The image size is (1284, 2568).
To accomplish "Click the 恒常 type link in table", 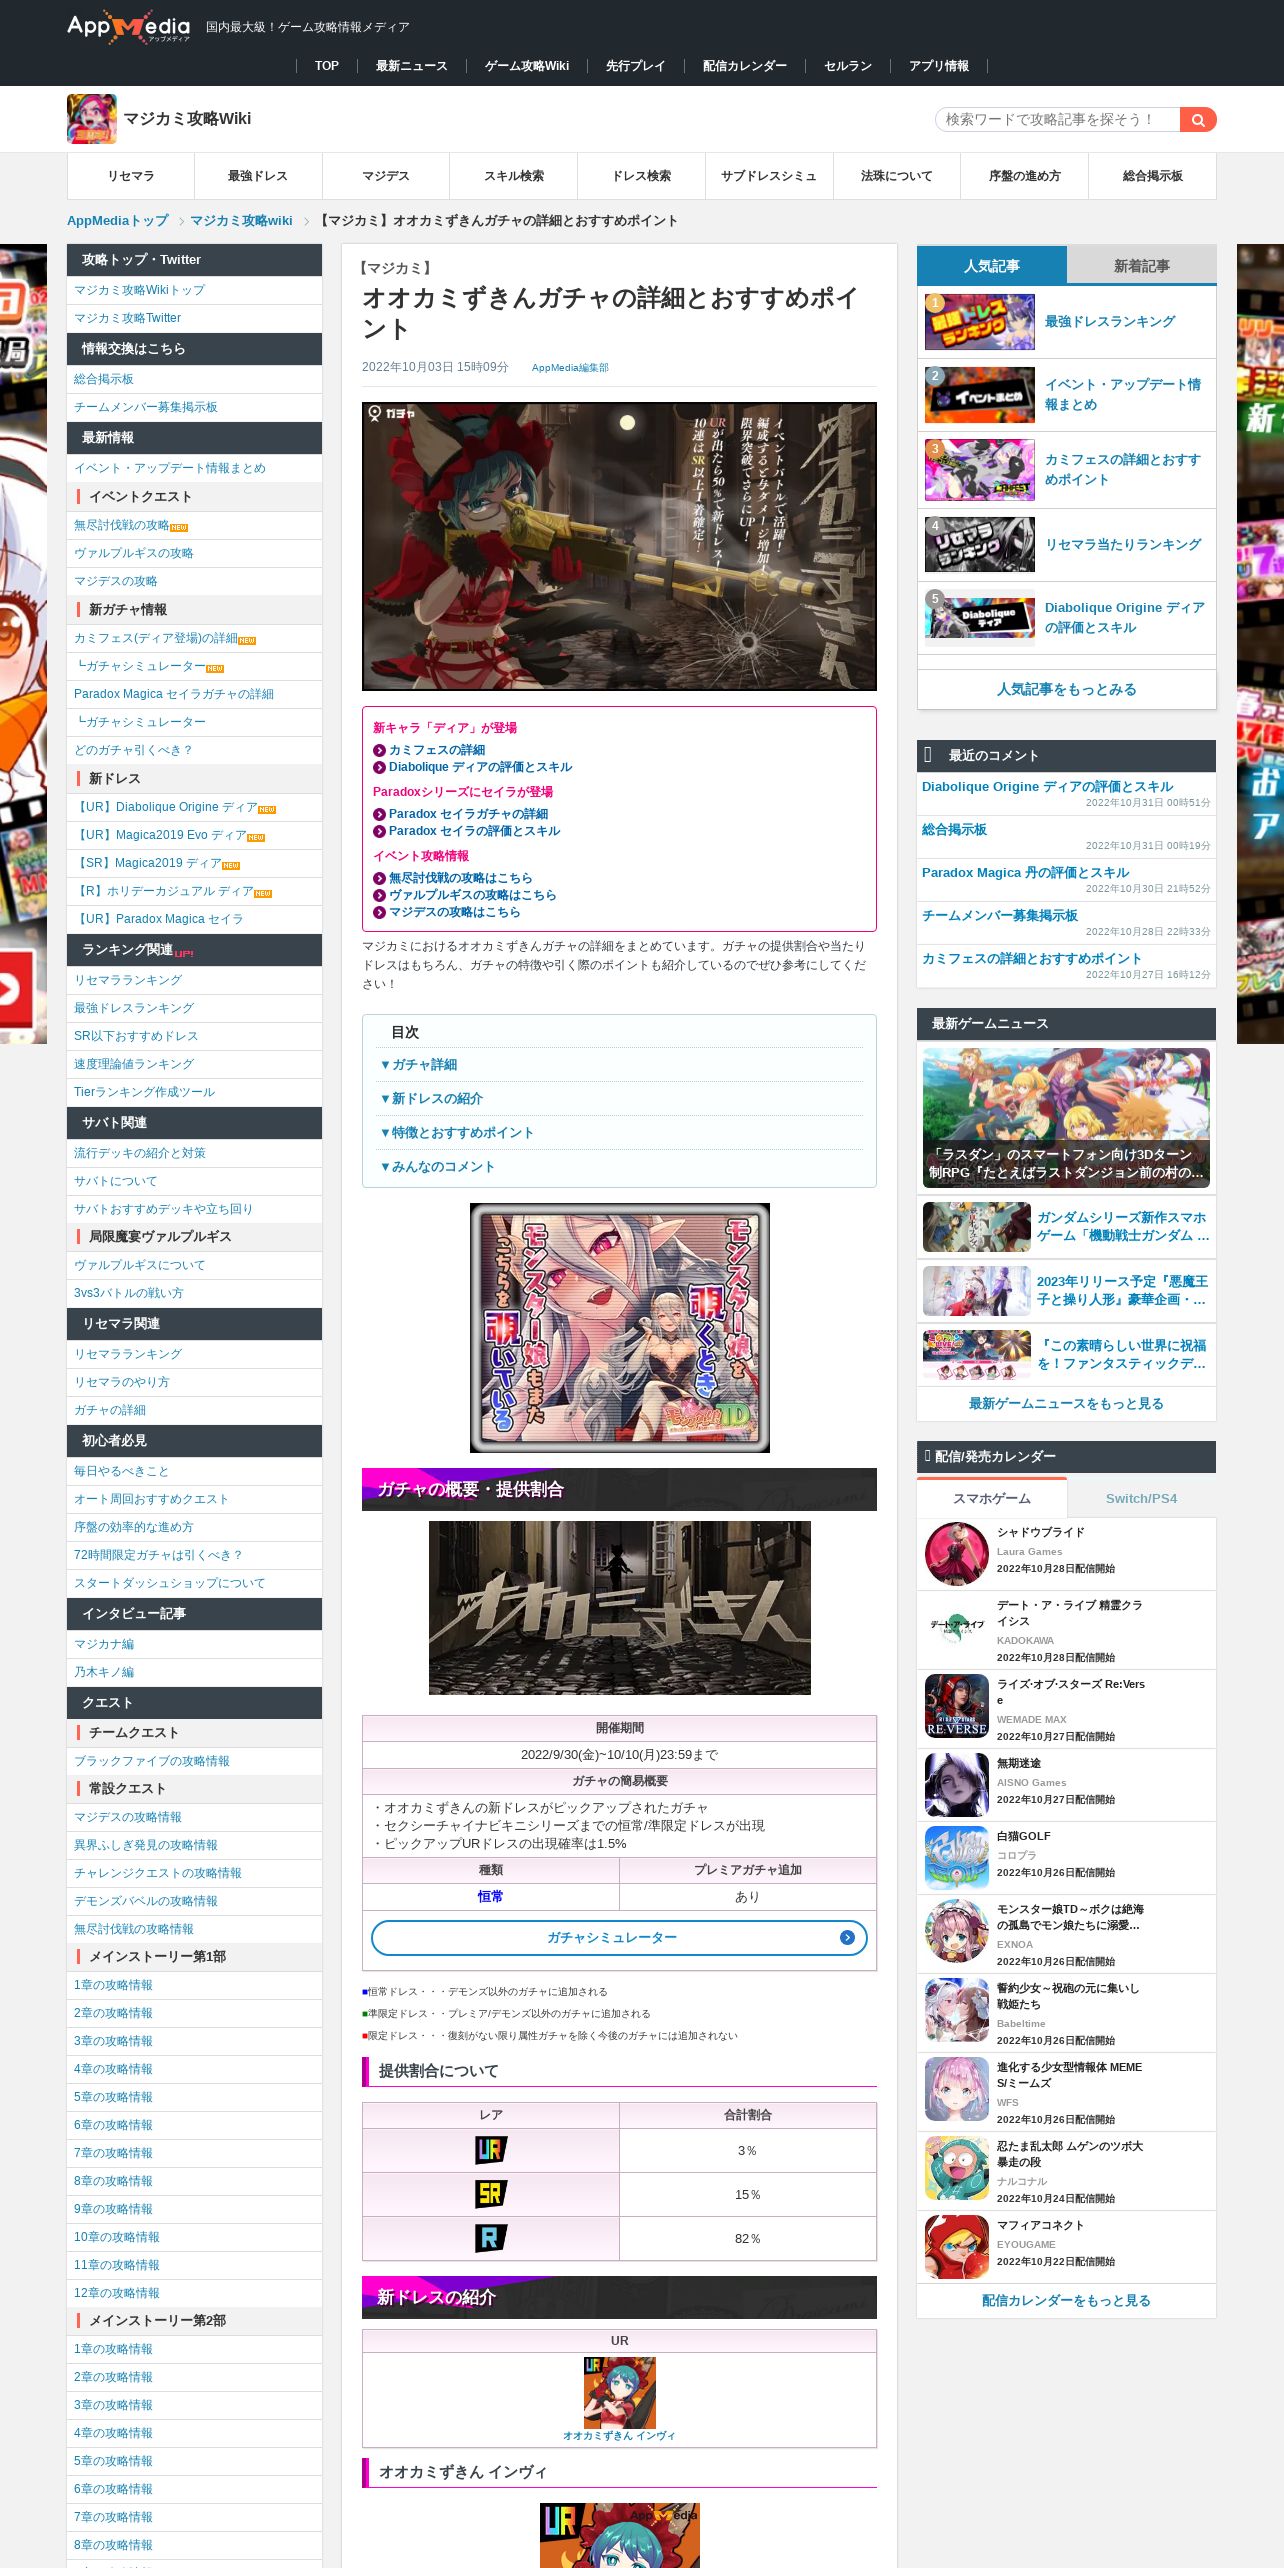I will [490, 1896].
